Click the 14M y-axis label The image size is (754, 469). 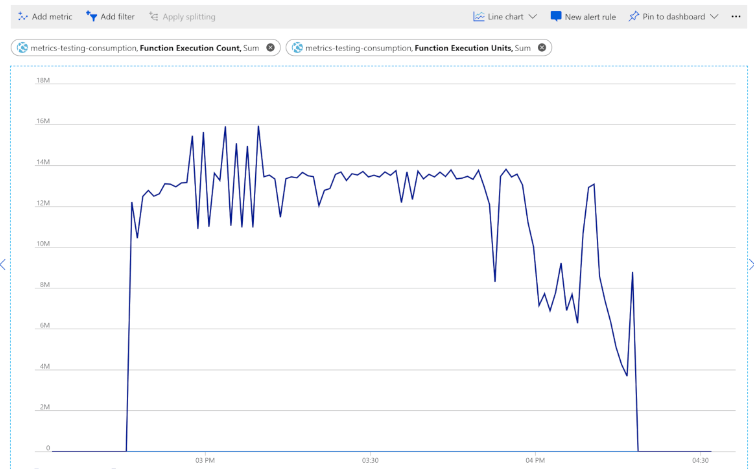coord(43,162)
